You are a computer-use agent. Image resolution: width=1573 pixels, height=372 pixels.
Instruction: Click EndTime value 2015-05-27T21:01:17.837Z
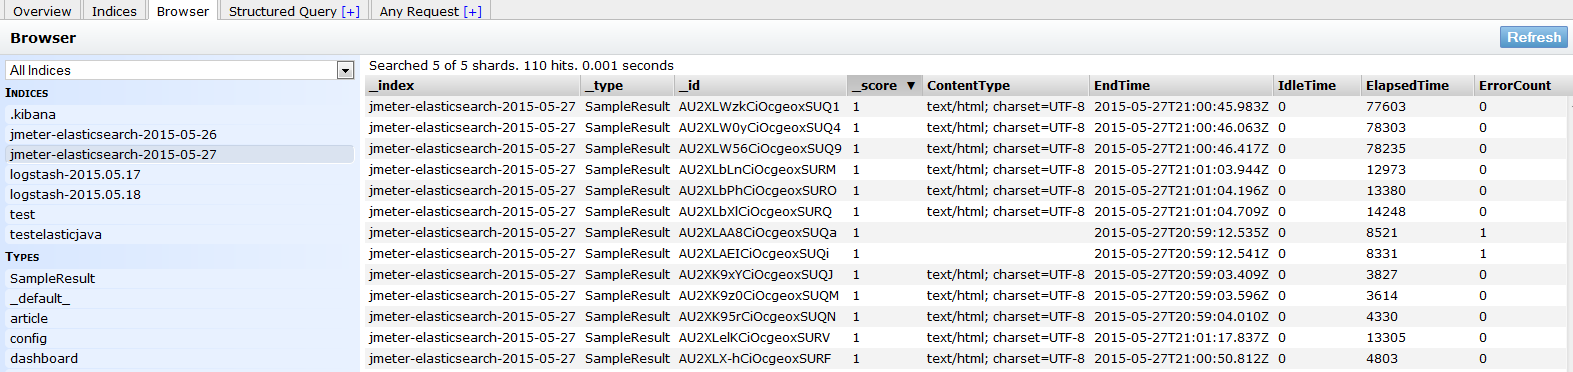[1181, 337]
